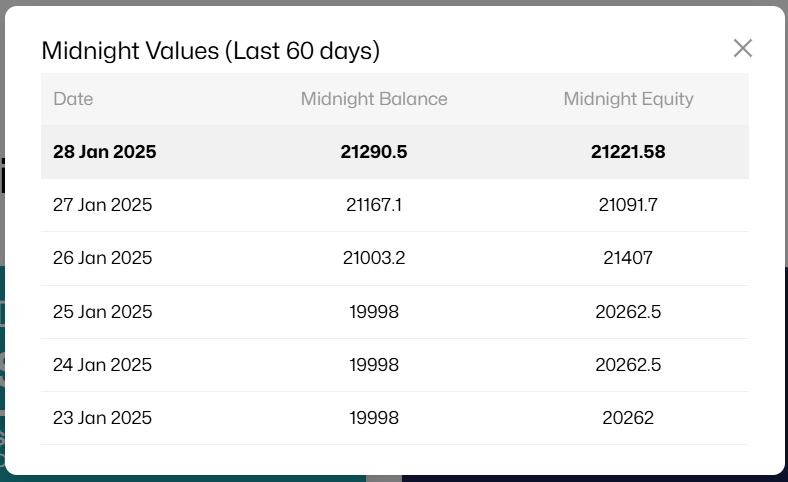Select the 28 Jan 2025 date cell
Screen dimensions: 788x482
(x=105, y=152)
